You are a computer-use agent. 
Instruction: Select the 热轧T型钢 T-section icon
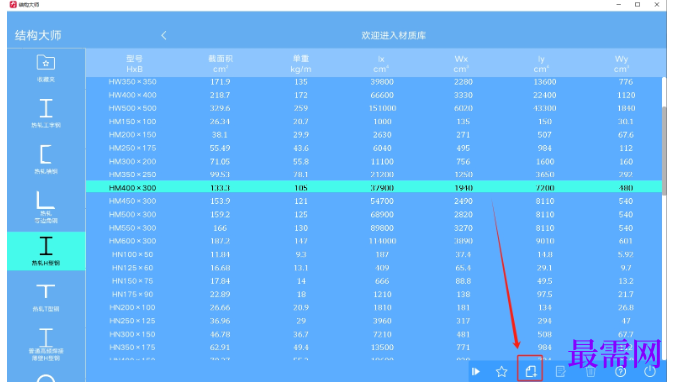tap(46, 297)
